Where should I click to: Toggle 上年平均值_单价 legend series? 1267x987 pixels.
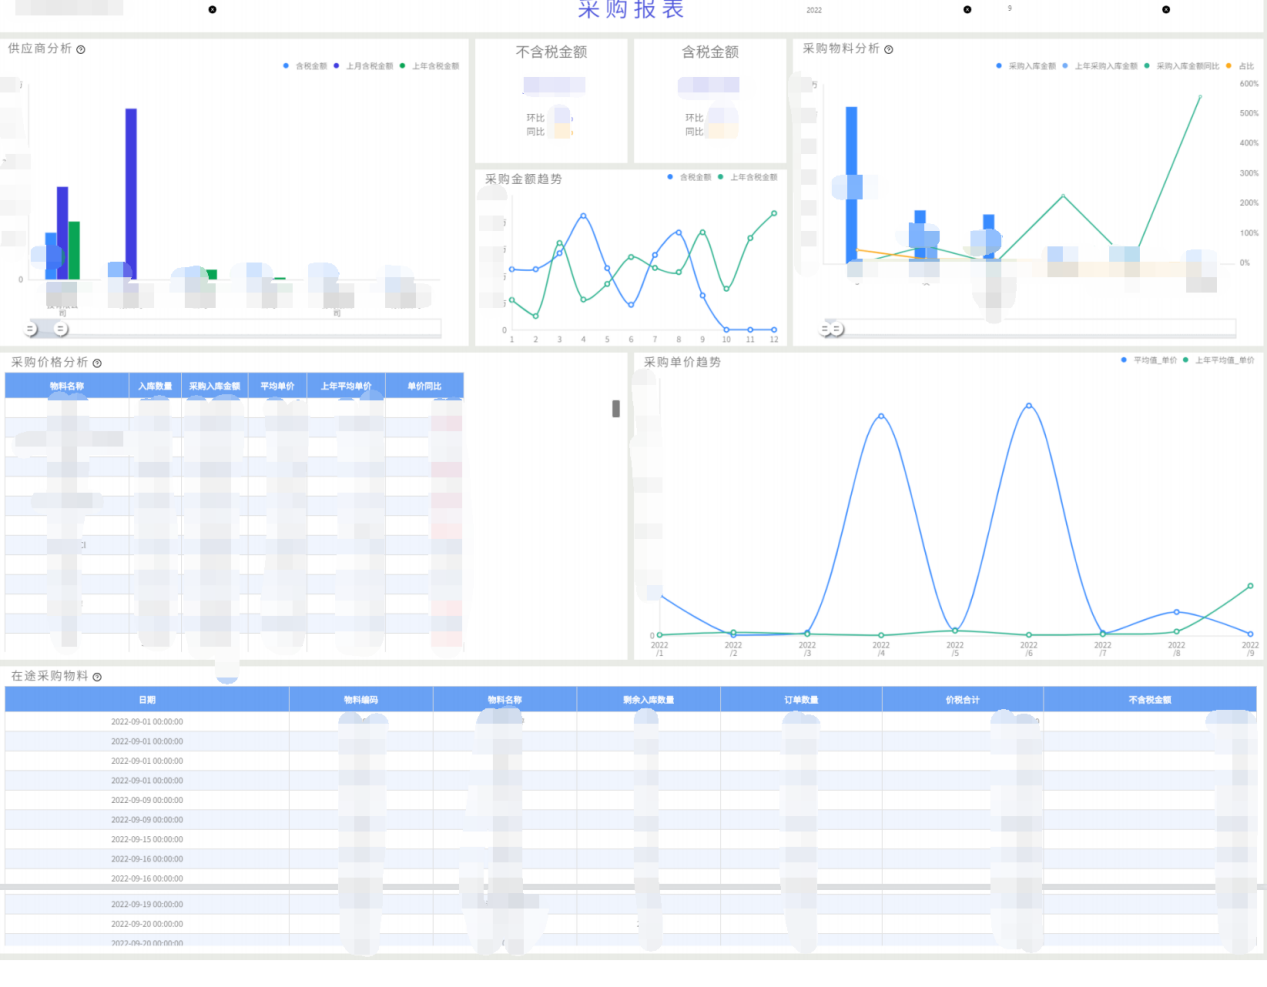pos(1219,360)
